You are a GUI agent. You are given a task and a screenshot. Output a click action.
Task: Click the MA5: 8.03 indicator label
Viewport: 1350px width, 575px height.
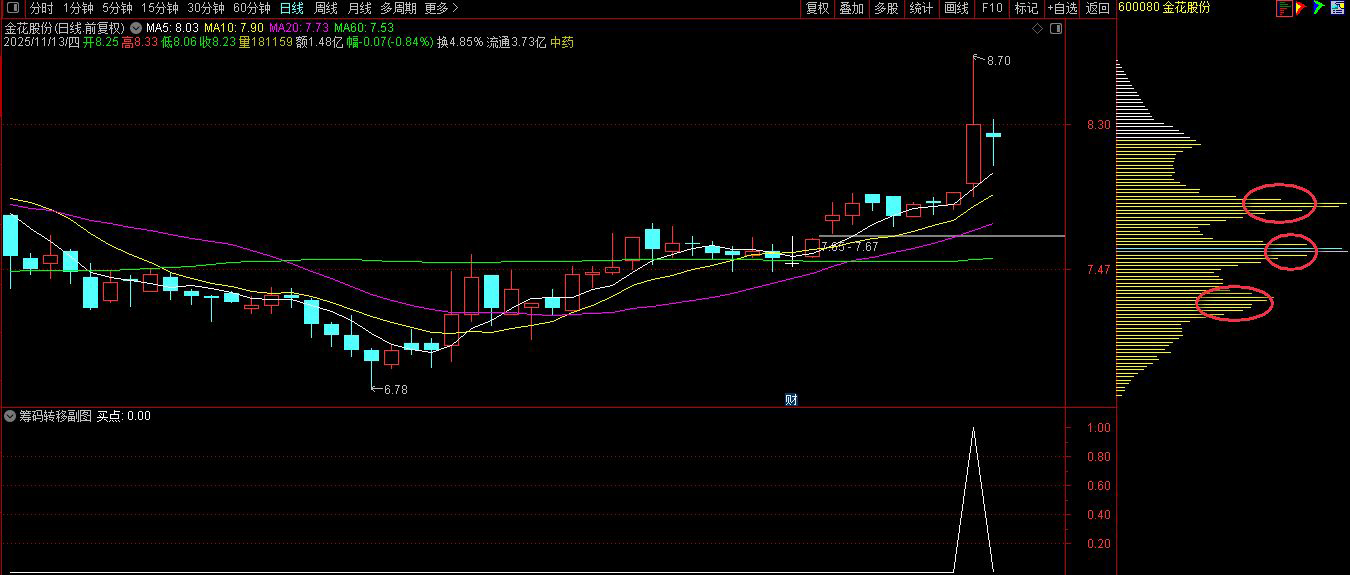(173, 28)
